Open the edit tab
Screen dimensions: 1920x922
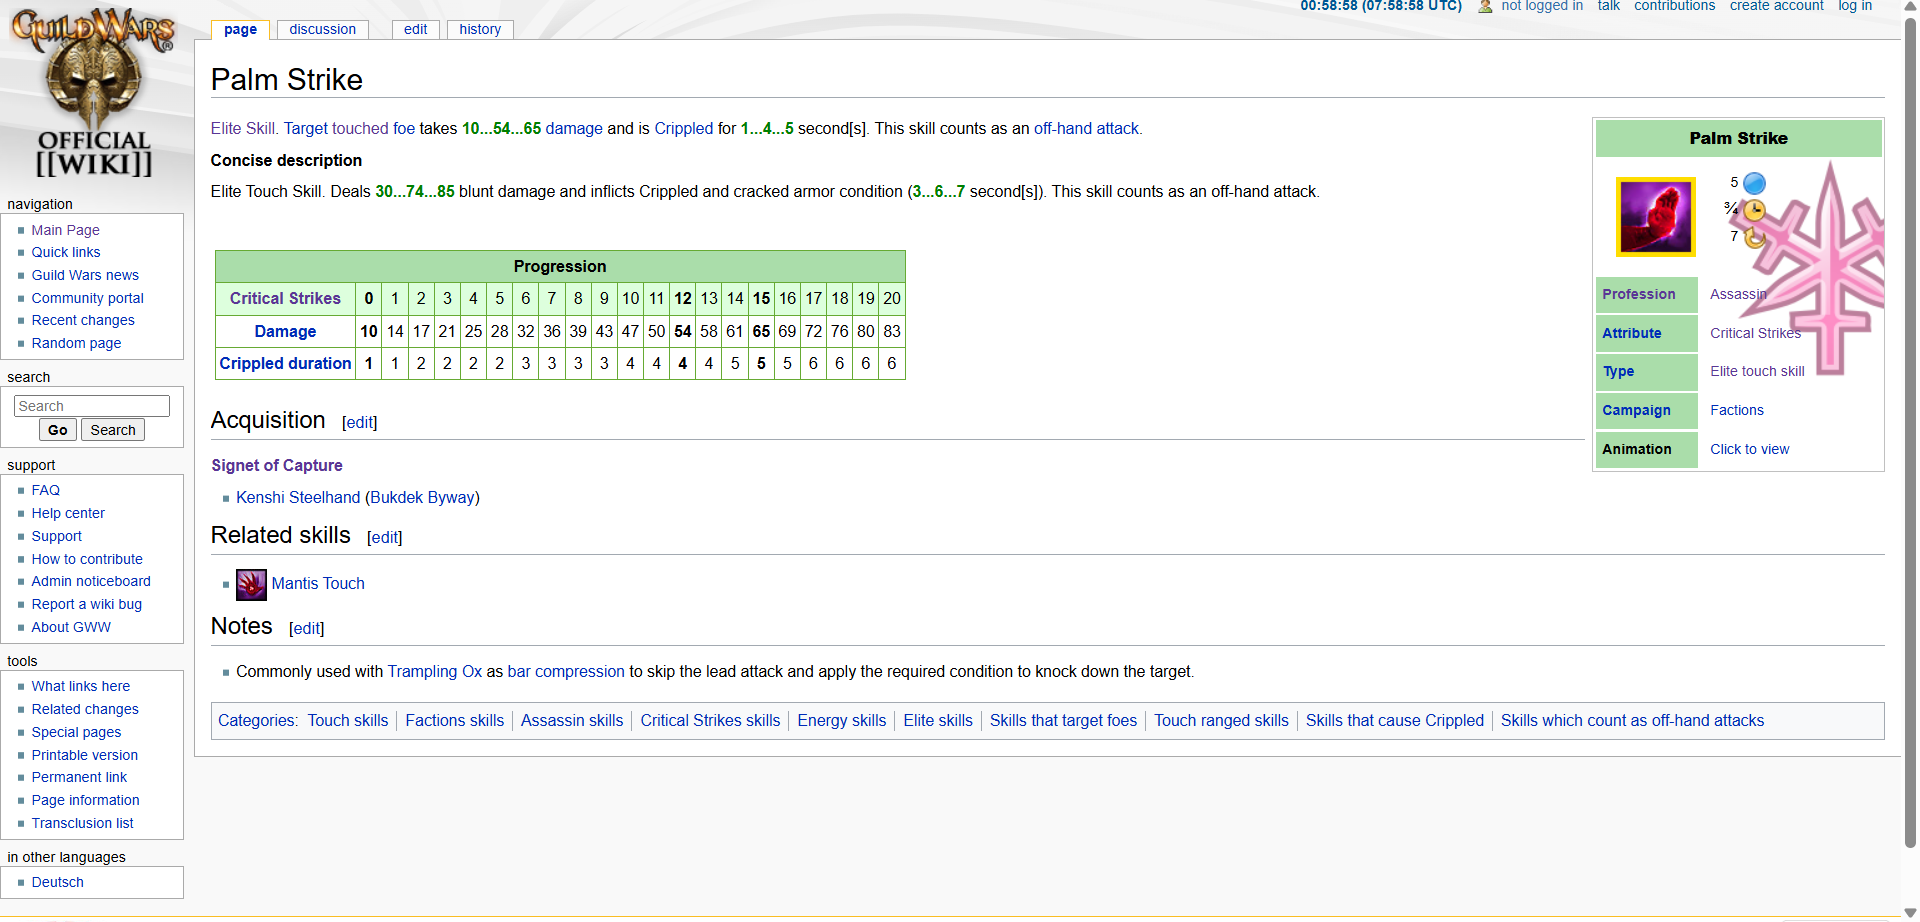click(x=416, y=29)
